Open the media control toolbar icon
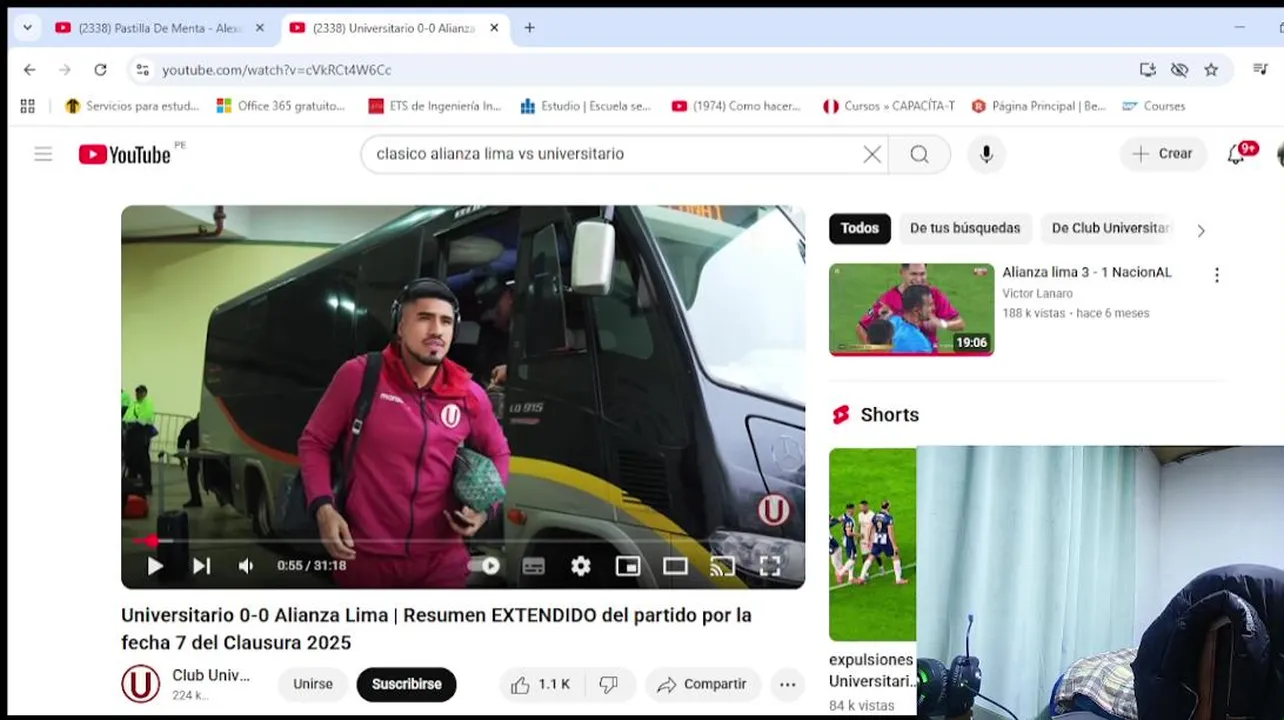 [x=1261, y=70]
